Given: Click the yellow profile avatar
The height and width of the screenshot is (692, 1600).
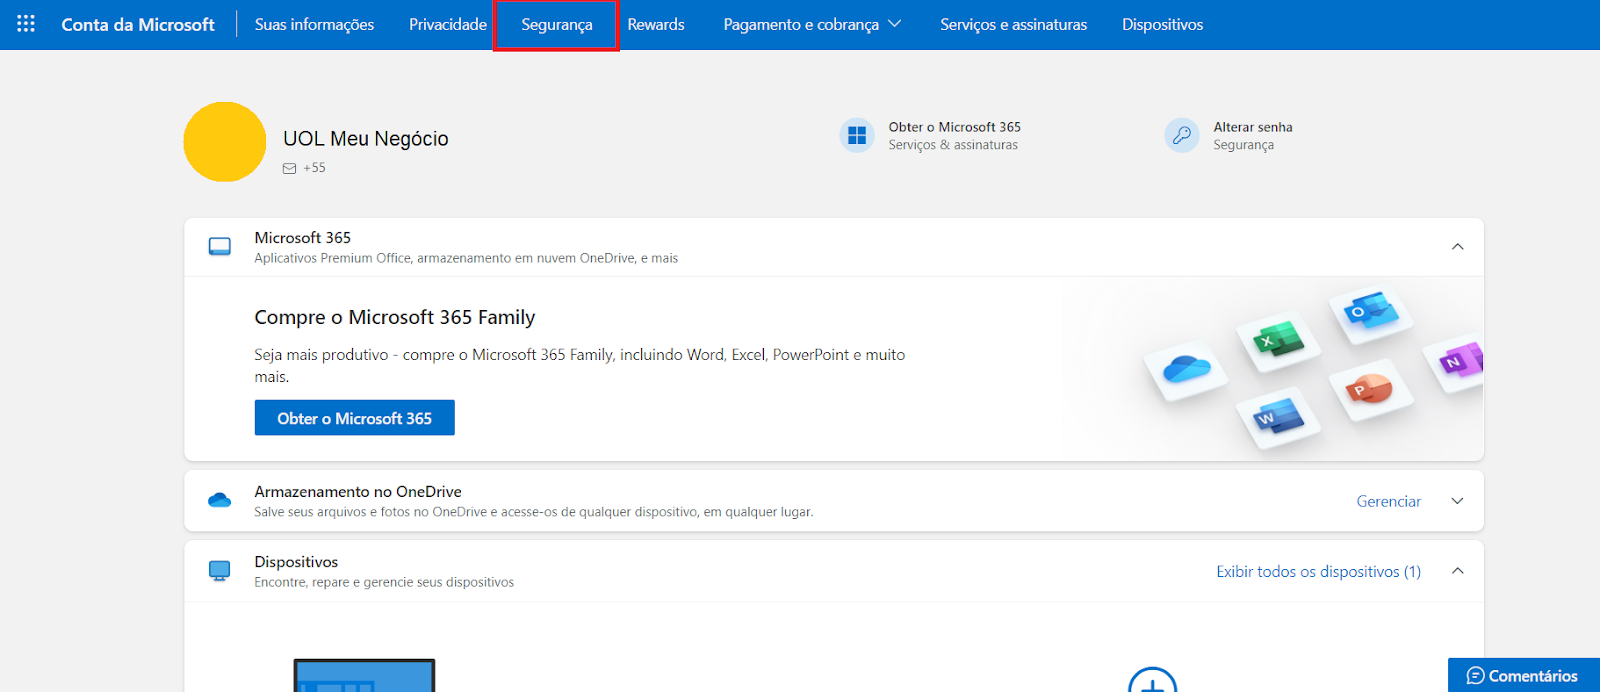Looking at the screenshot, I should 225,142.
